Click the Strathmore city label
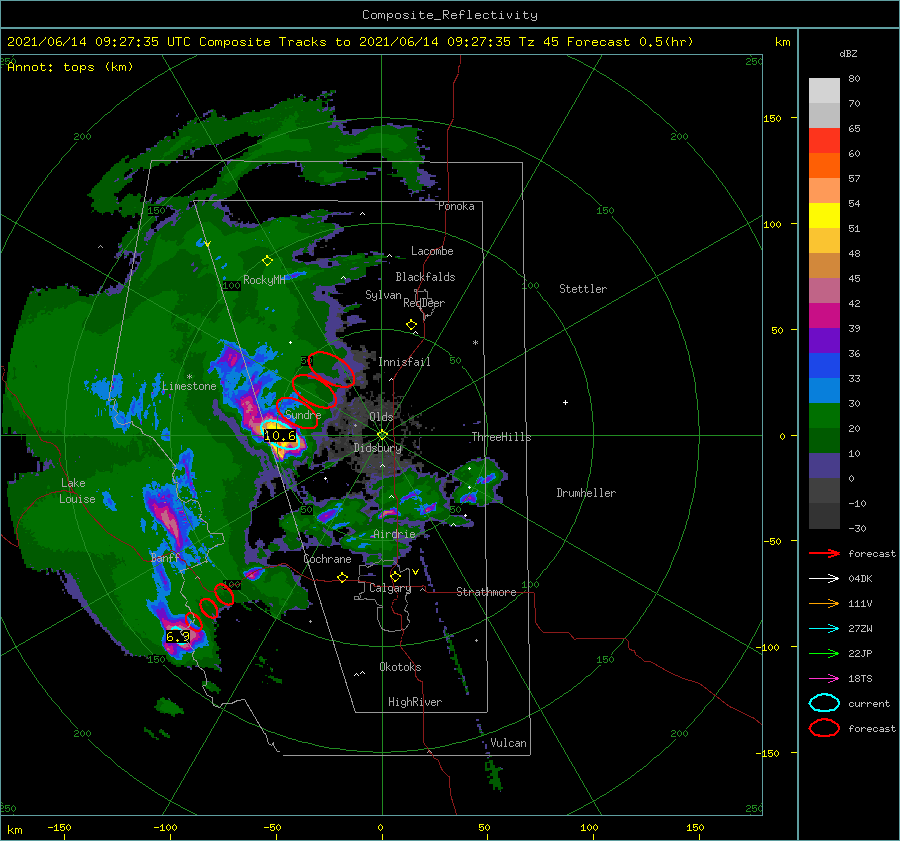Viewport: 900px width, 841px height. coord(486,592)
